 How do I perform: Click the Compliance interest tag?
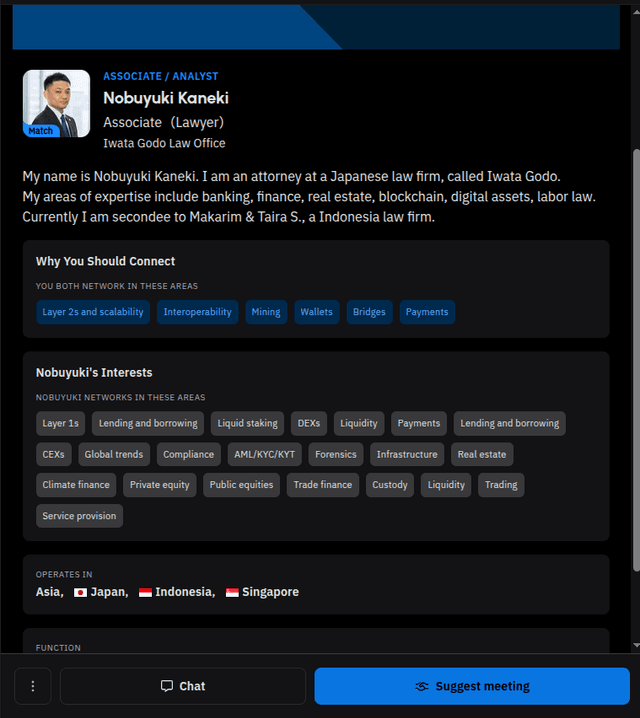pos(189,454)
